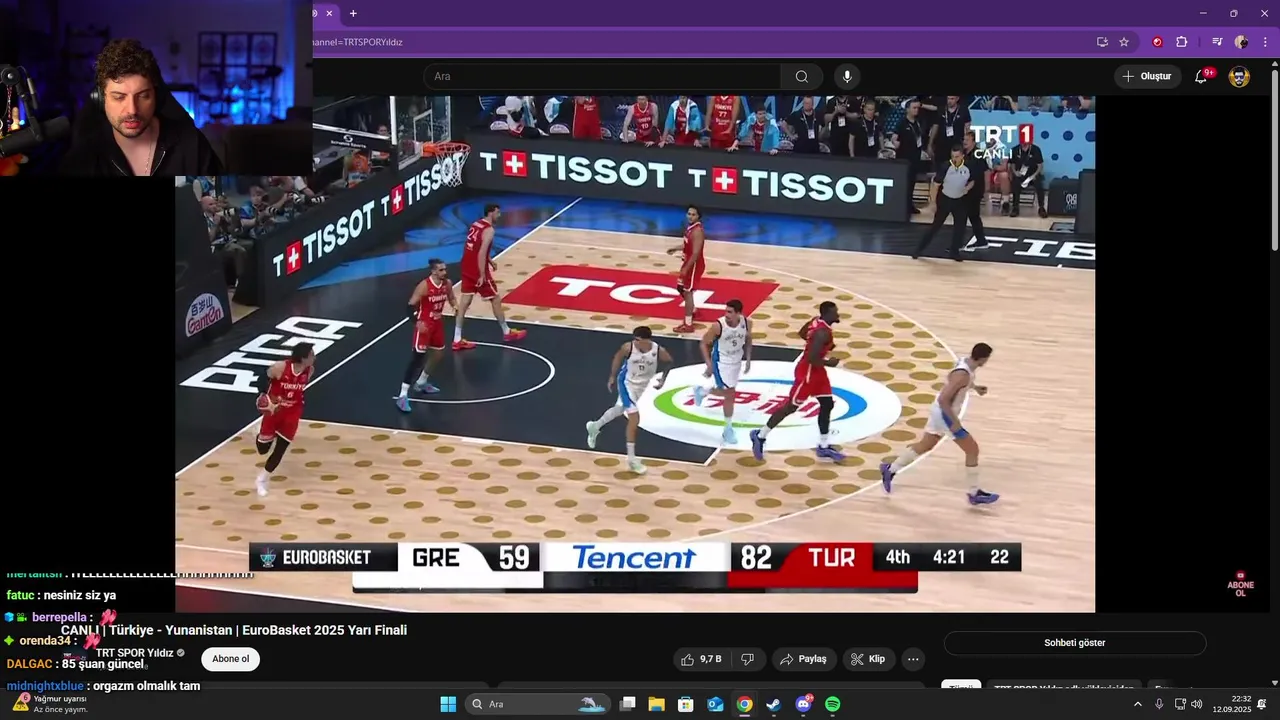1280x720 pixels.
Task: Open the more actions ellipsis under video
Action: 912,659
